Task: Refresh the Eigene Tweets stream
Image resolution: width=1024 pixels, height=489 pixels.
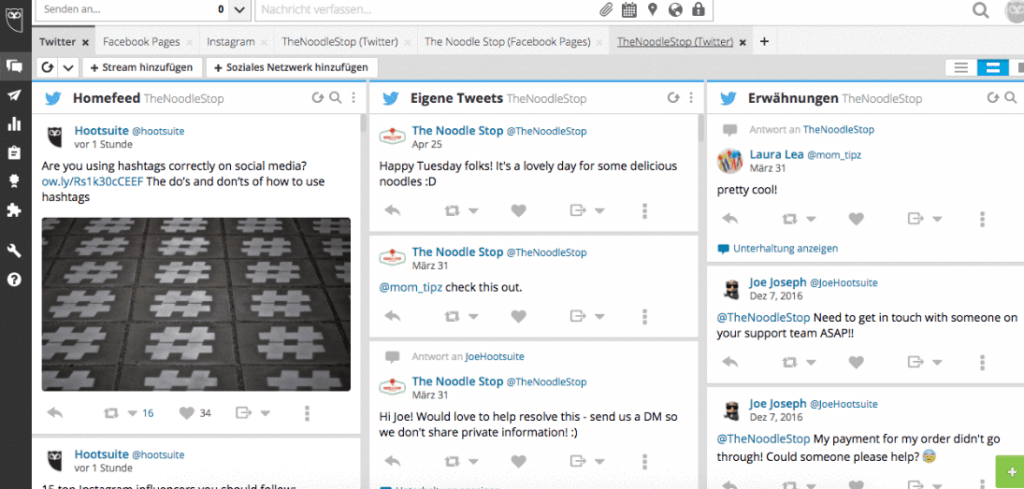Action: tap(673, 98)
